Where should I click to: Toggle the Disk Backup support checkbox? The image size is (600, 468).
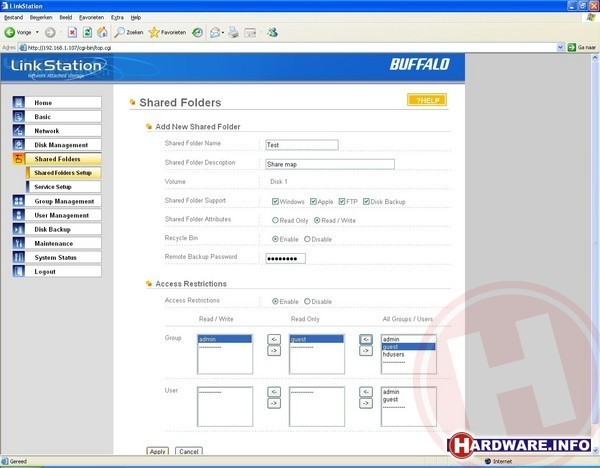(x=366, y=201)
